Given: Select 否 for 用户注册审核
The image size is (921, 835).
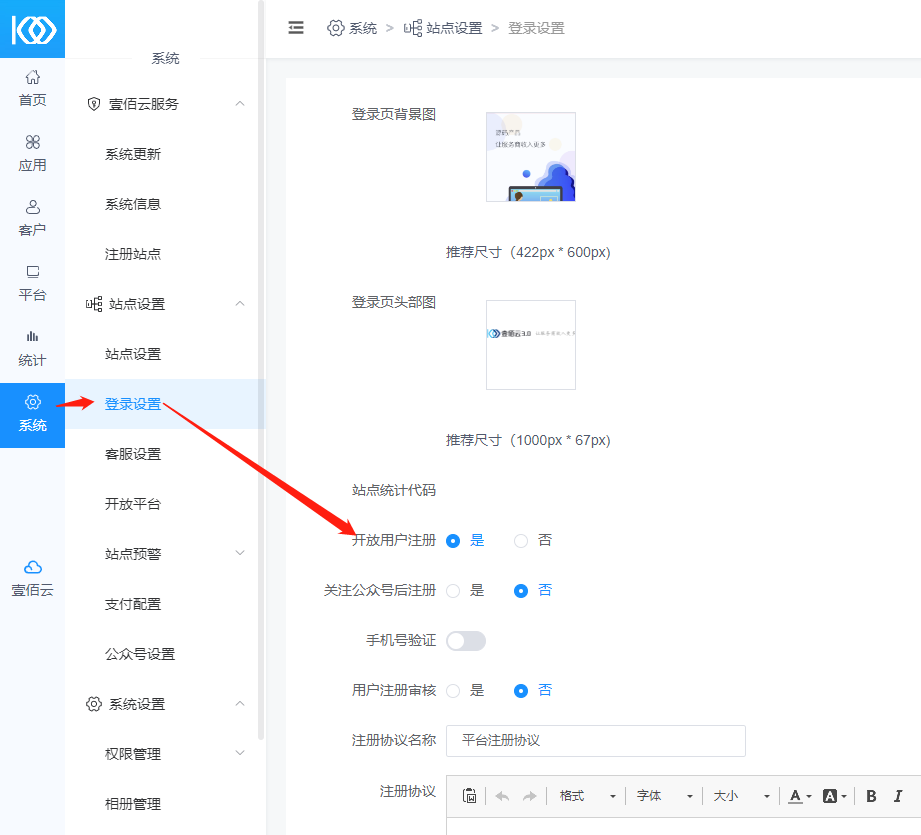Looking at the screenshot, I should pos(521,691).
